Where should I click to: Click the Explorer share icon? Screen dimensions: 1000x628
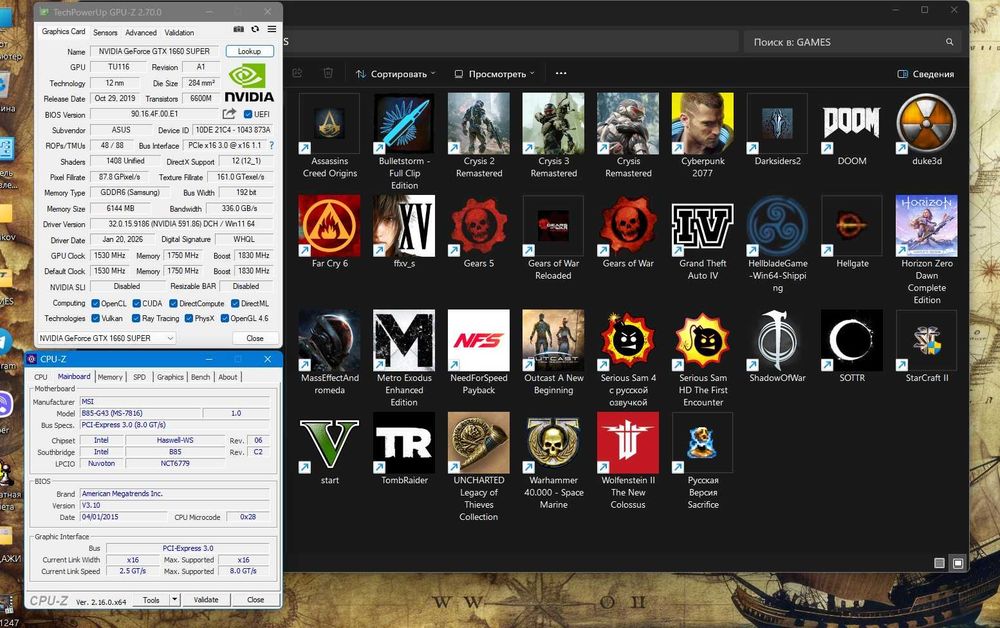coord(297,73)
